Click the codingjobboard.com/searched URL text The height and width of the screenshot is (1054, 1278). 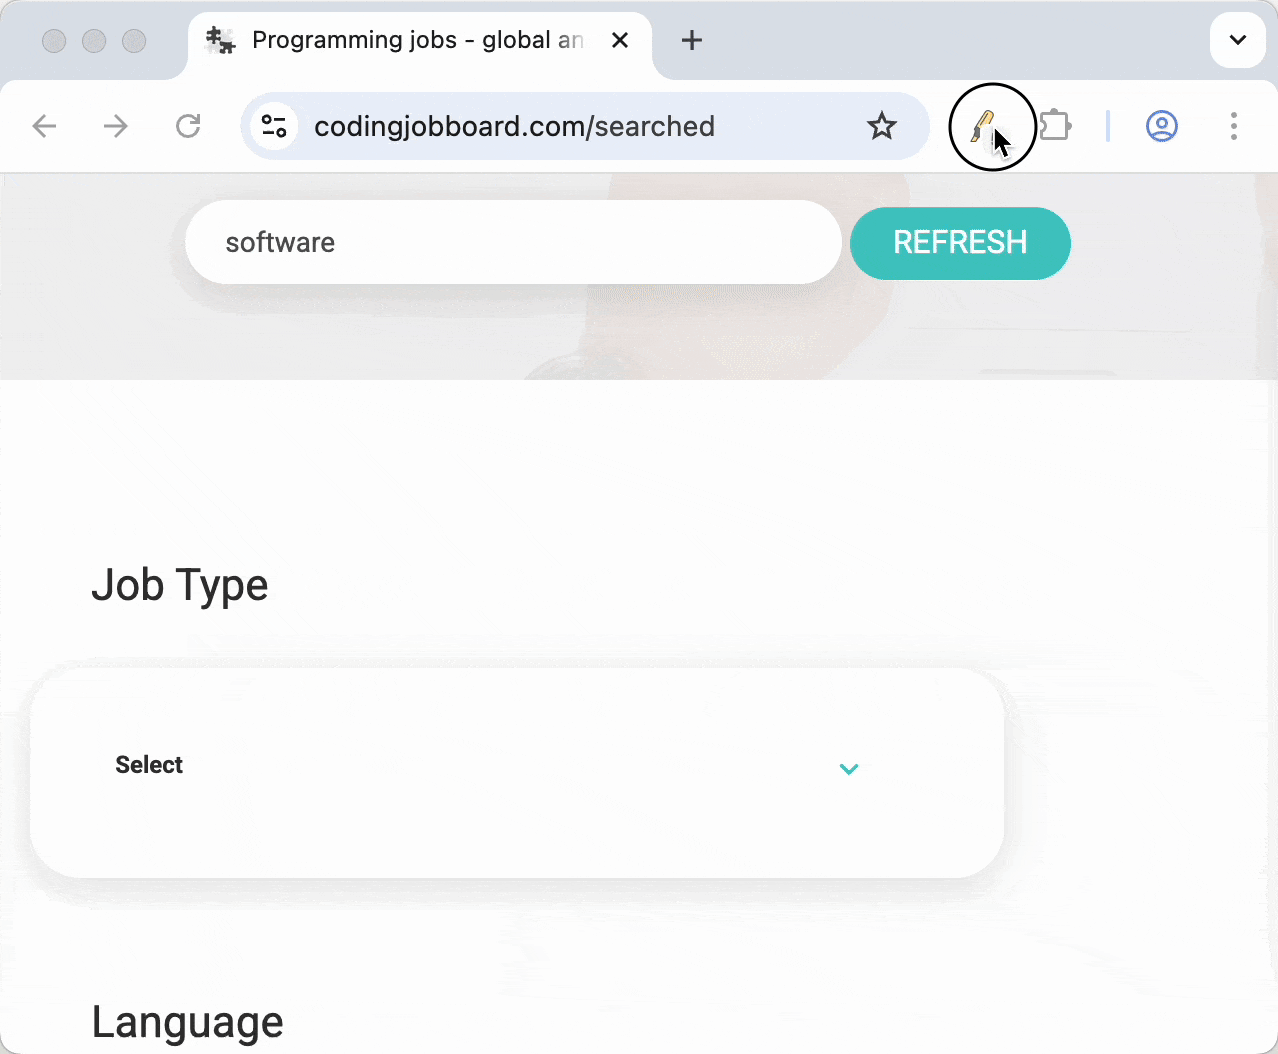(x=514, y=126)
